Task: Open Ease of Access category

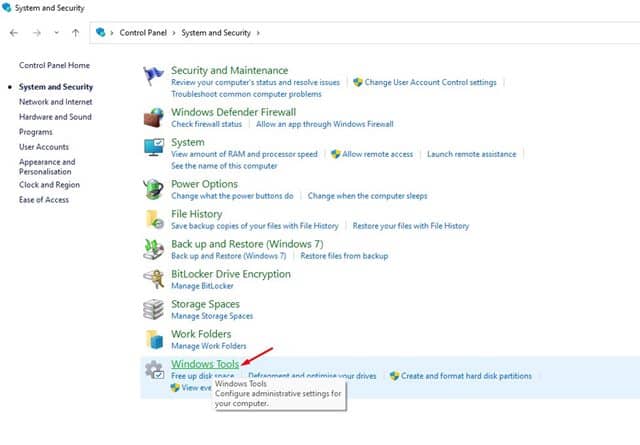Action: (x=44, y=200)
